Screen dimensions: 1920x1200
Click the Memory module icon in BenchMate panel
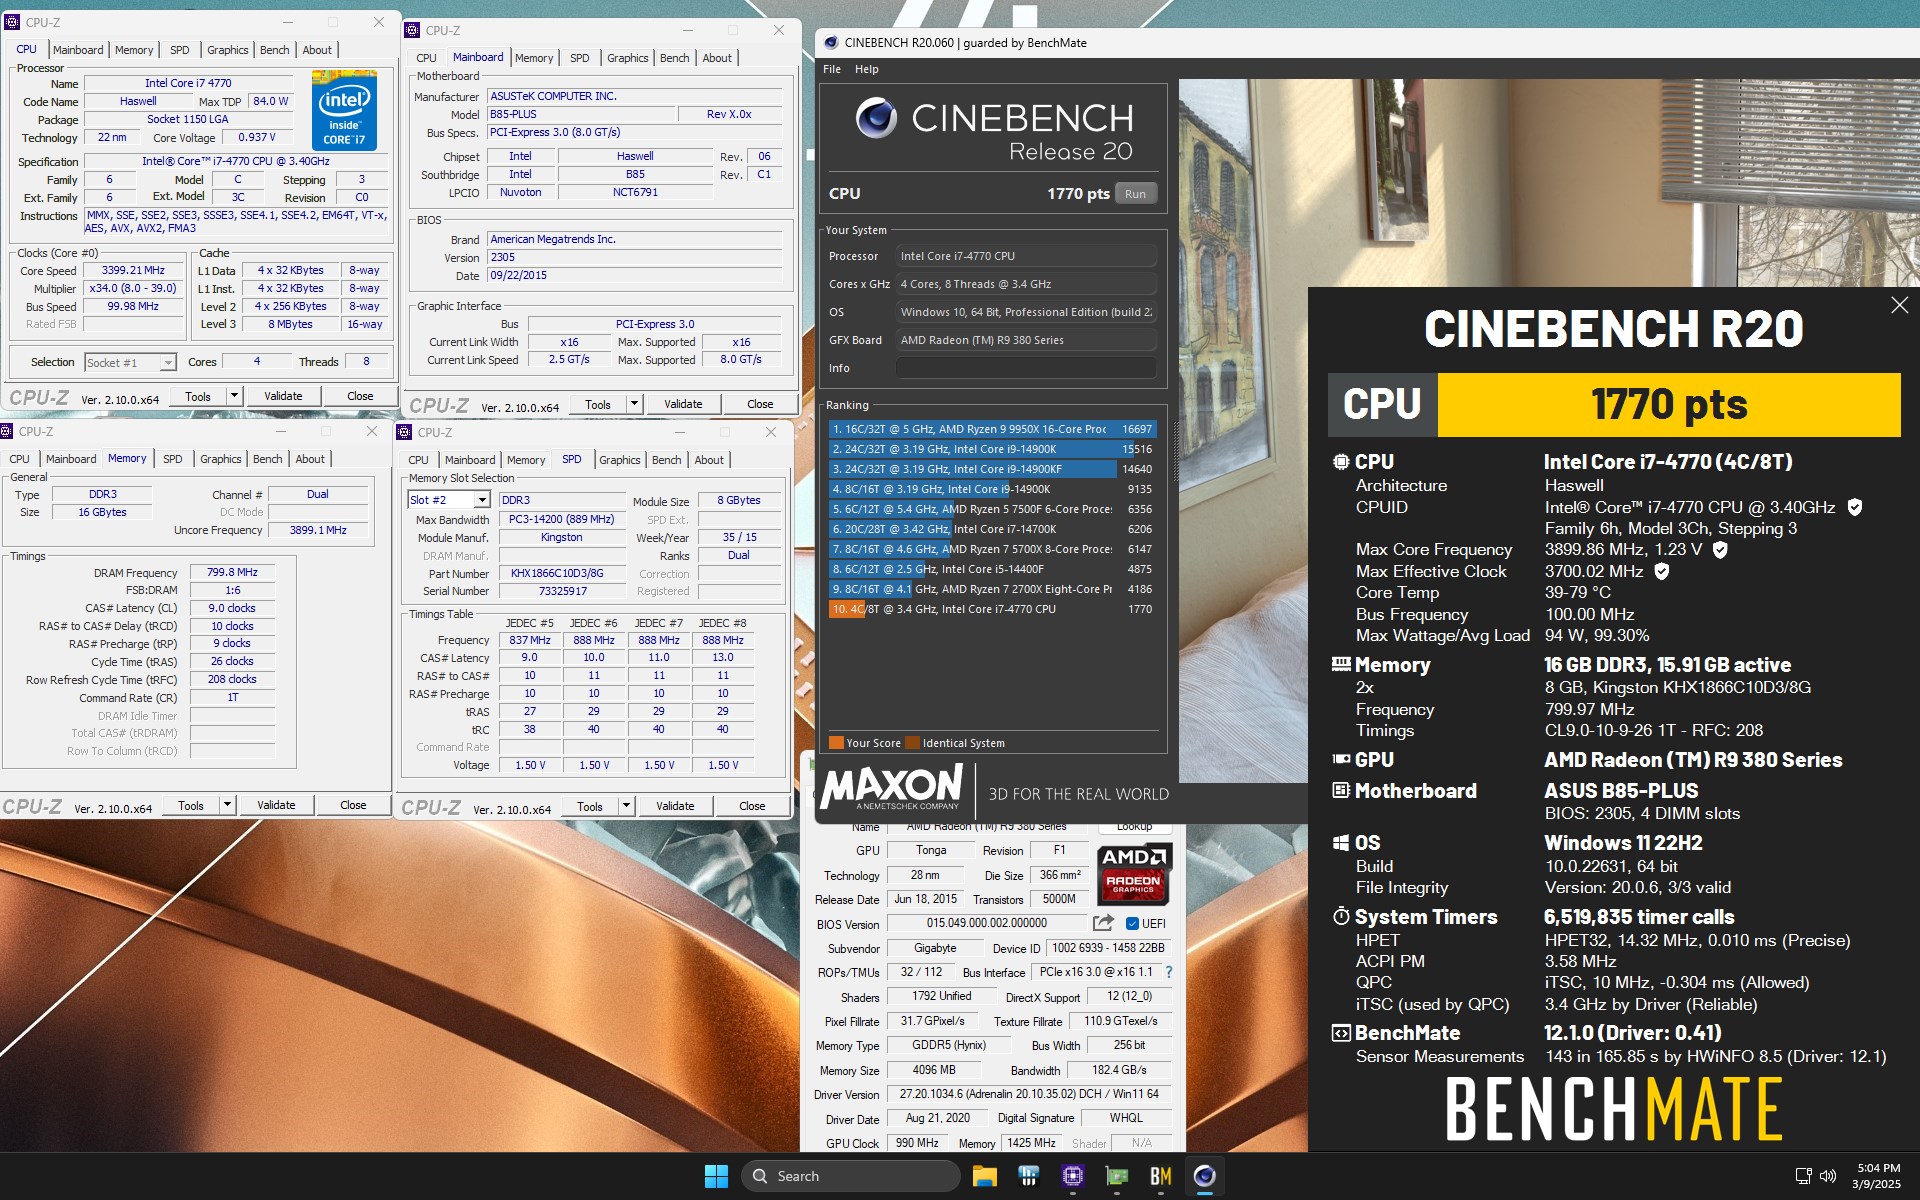[1341, 664]
